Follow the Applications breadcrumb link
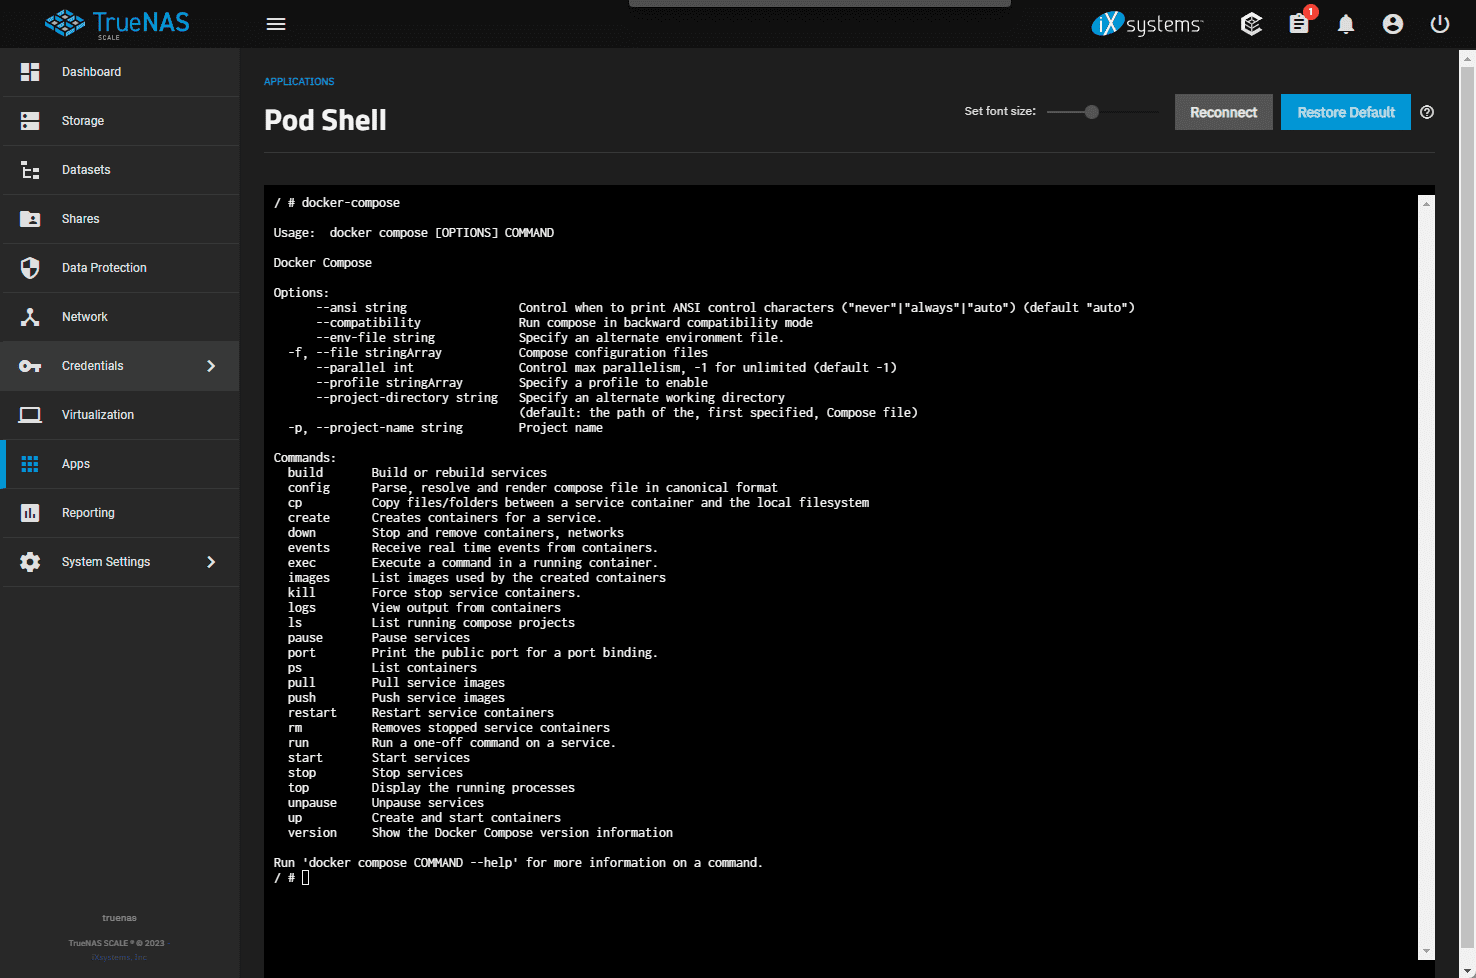 [x=299, y=82]
